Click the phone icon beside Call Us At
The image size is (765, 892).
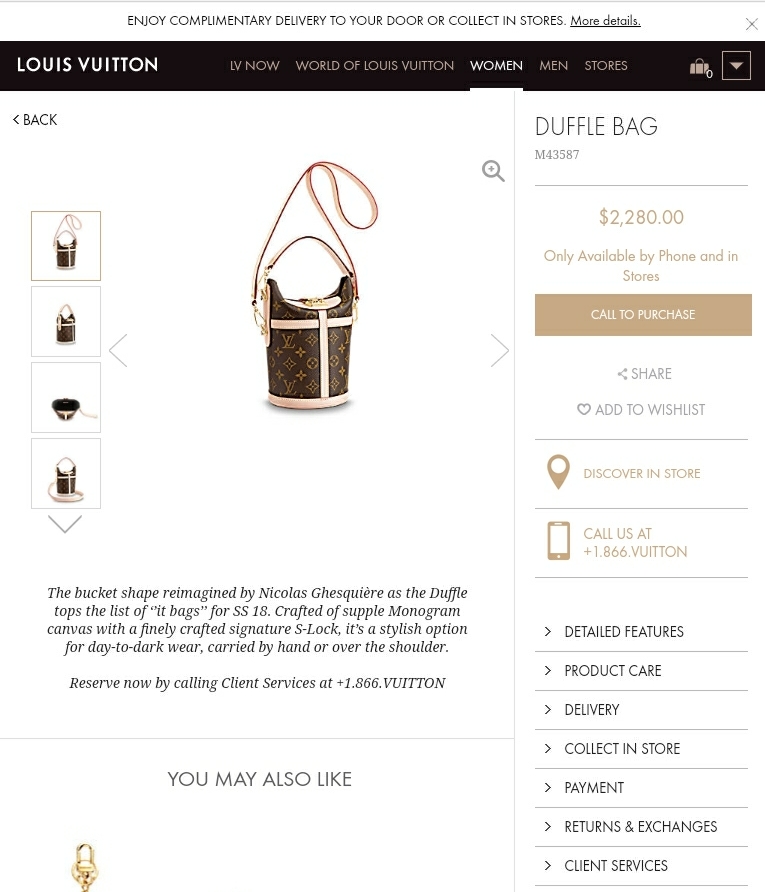pos(559,540)
